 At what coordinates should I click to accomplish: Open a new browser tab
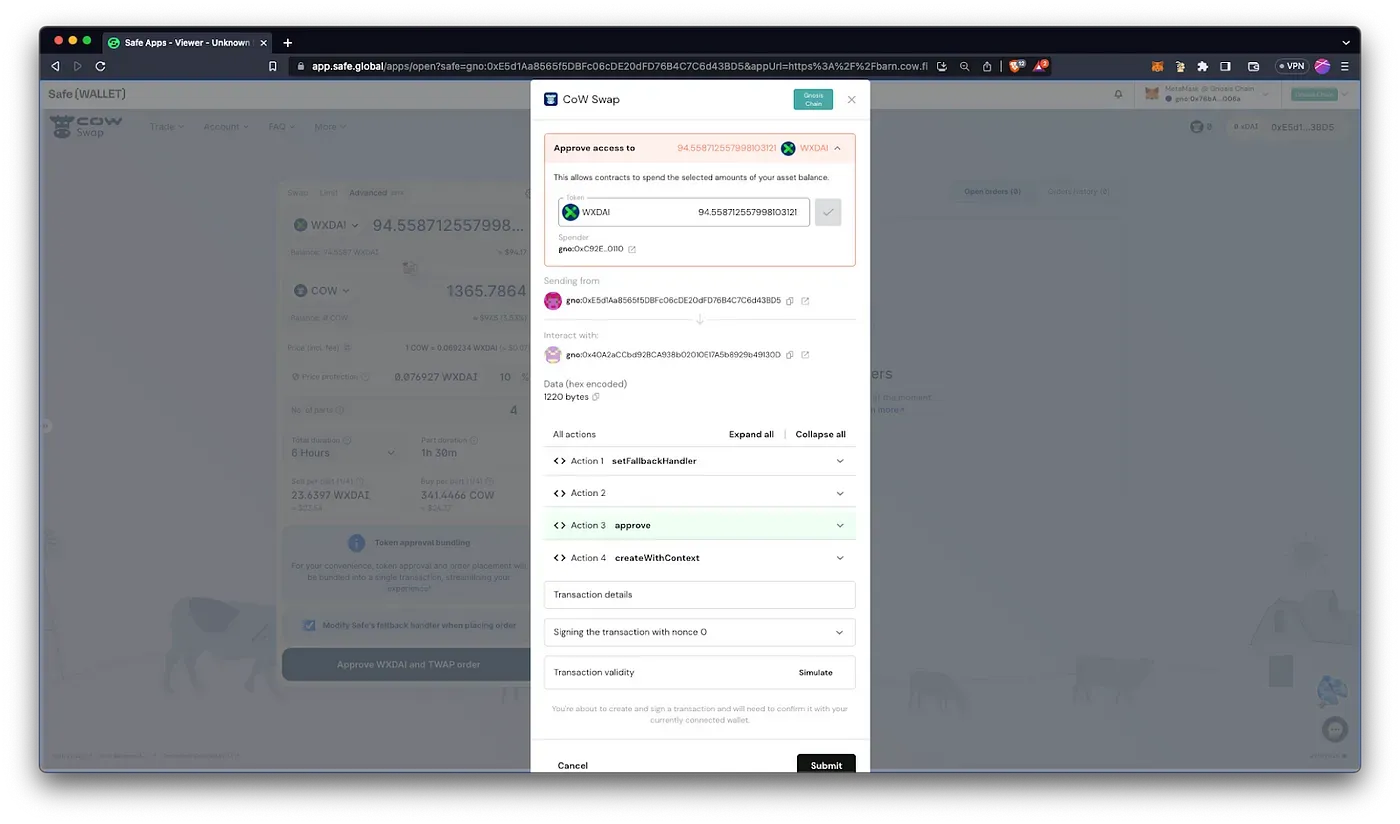287,42
